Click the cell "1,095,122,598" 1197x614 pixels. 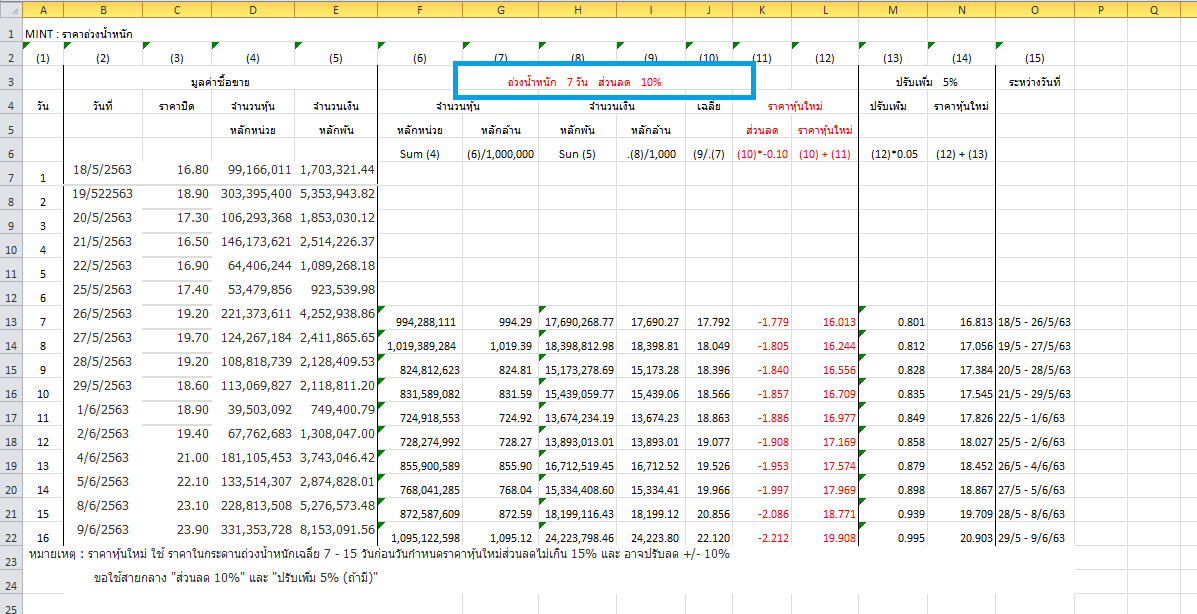coord(423,536)
